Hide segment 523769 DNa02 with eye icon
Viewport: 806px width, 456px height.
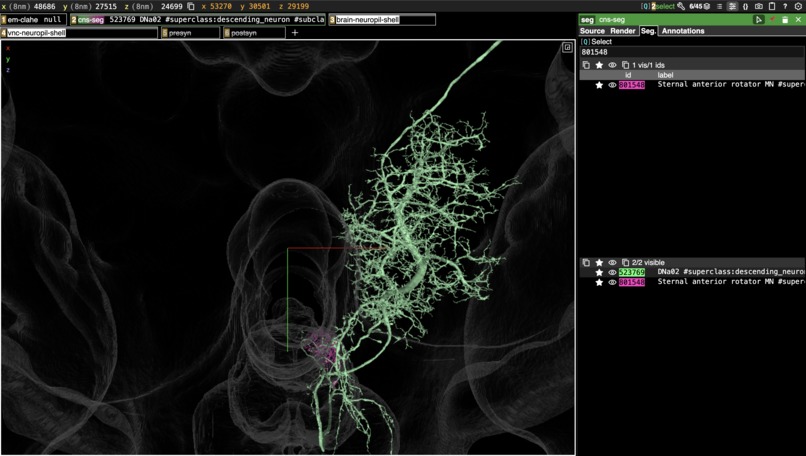pyautogui.click(x=612, y=272)
